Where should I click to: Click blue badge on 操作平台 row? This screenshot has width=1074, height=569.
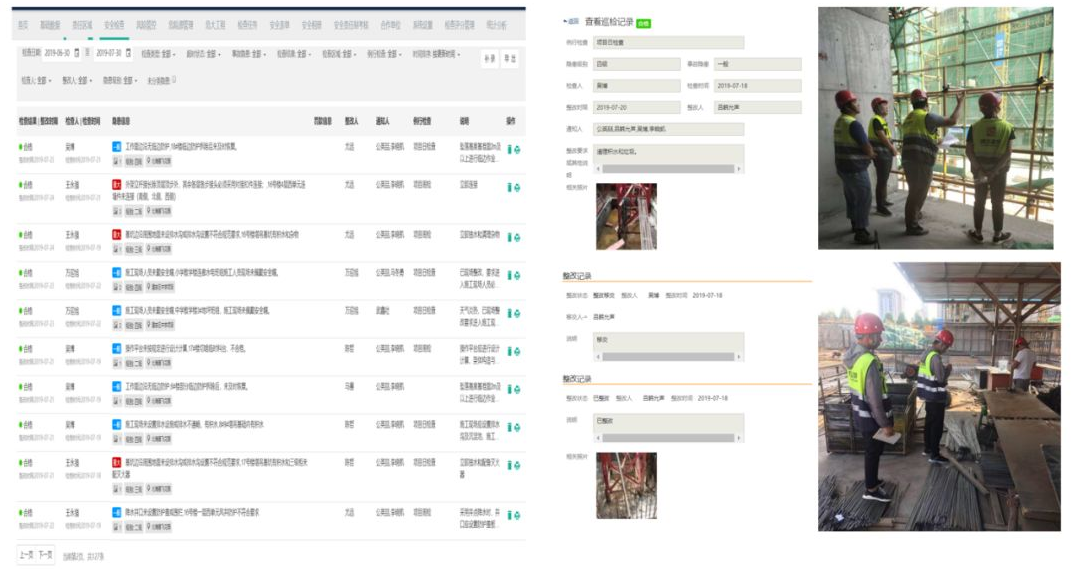pyautogui.click(x=117, y=349)
